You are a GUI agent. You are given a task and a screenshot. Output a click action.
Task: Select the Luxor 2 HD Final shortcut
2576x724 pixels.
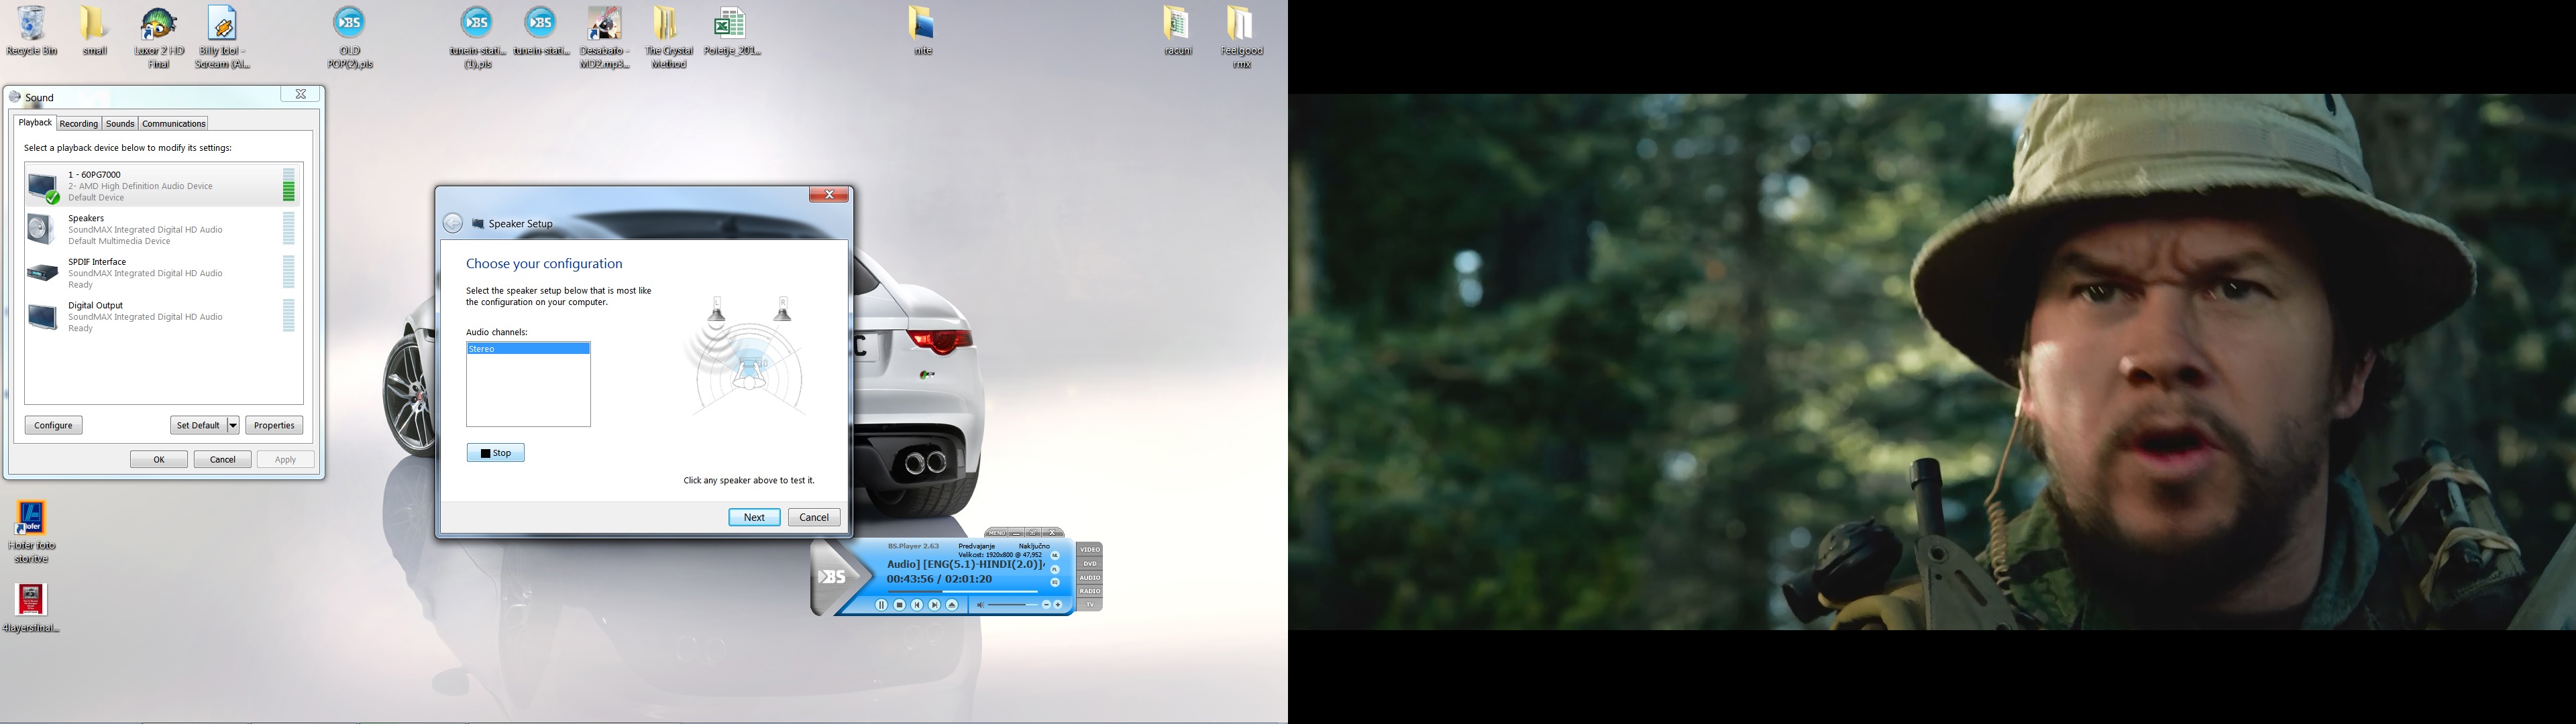pos(159,37)
